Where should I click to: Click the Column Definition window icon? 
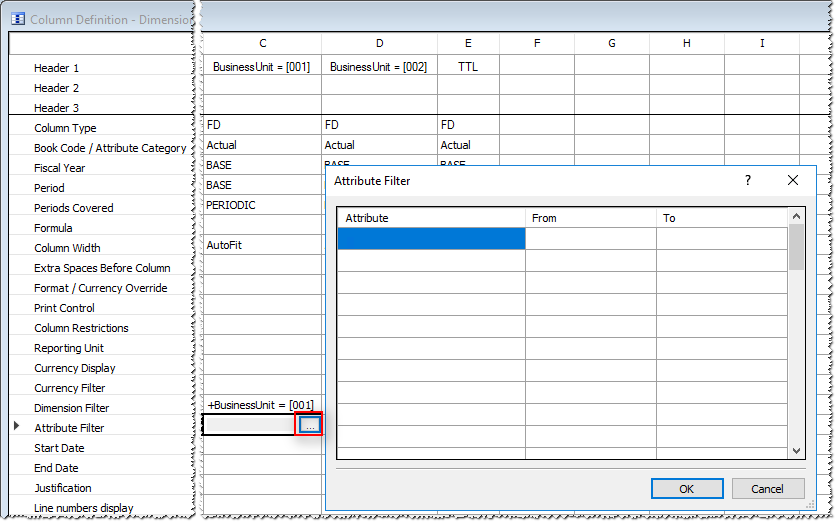point(17,19)
